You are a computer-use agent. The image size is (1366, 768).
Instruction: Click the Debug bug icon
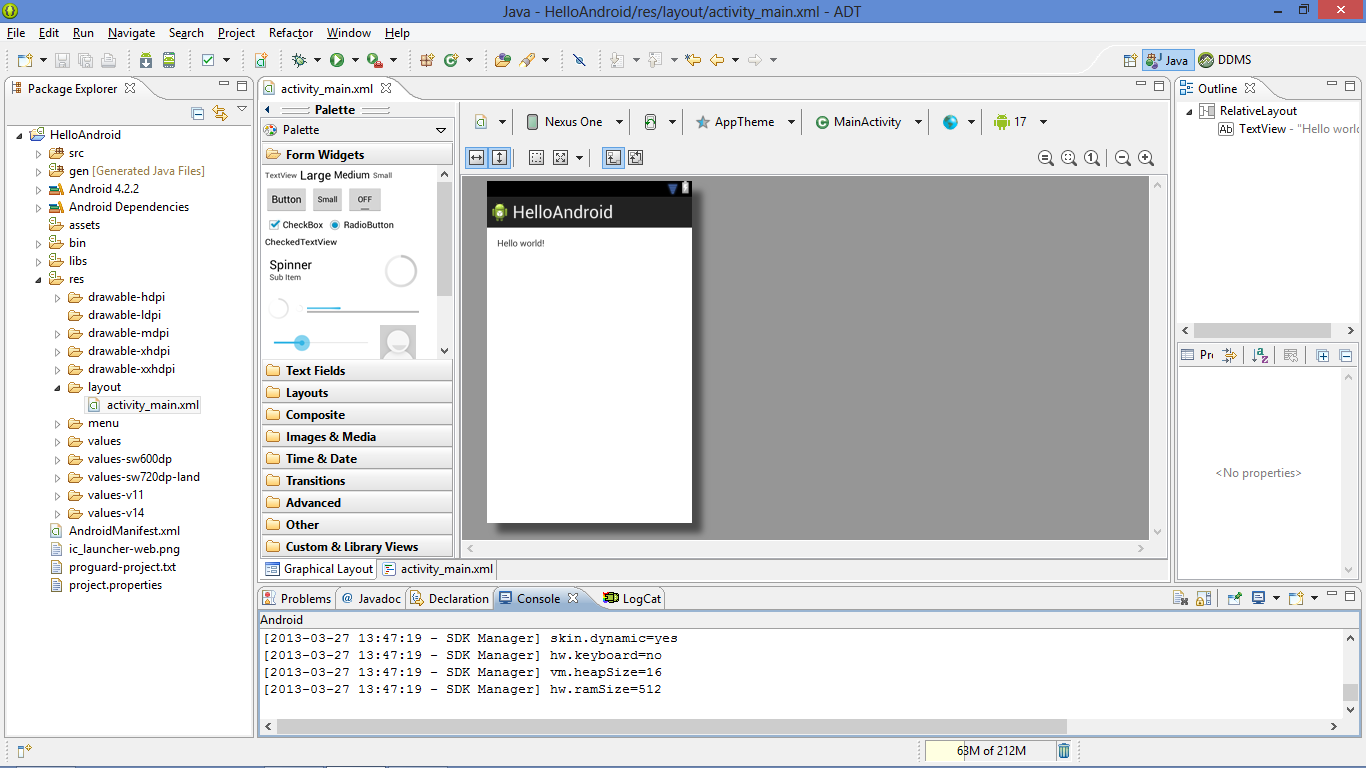[x=299, y=60]
